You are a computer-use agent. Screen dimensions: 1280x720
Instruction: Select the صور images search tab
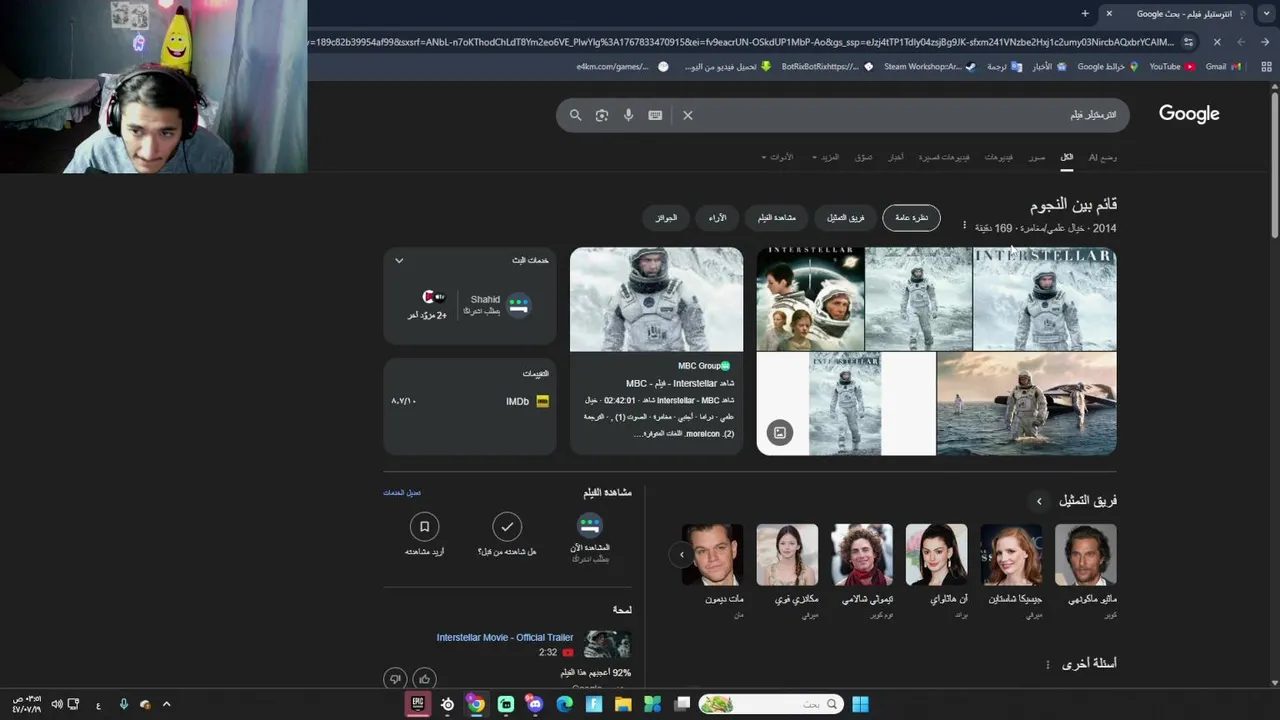pos(1037,157)
